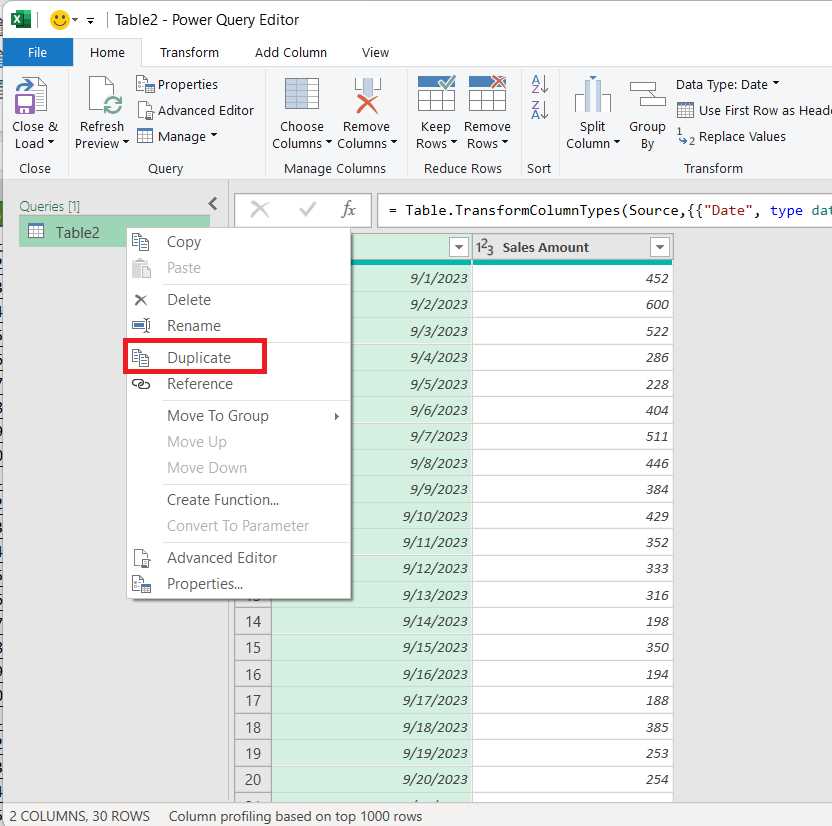Click the fx function icon
The height and width of the screenshot is (826, 832).
tap(348, 210)
